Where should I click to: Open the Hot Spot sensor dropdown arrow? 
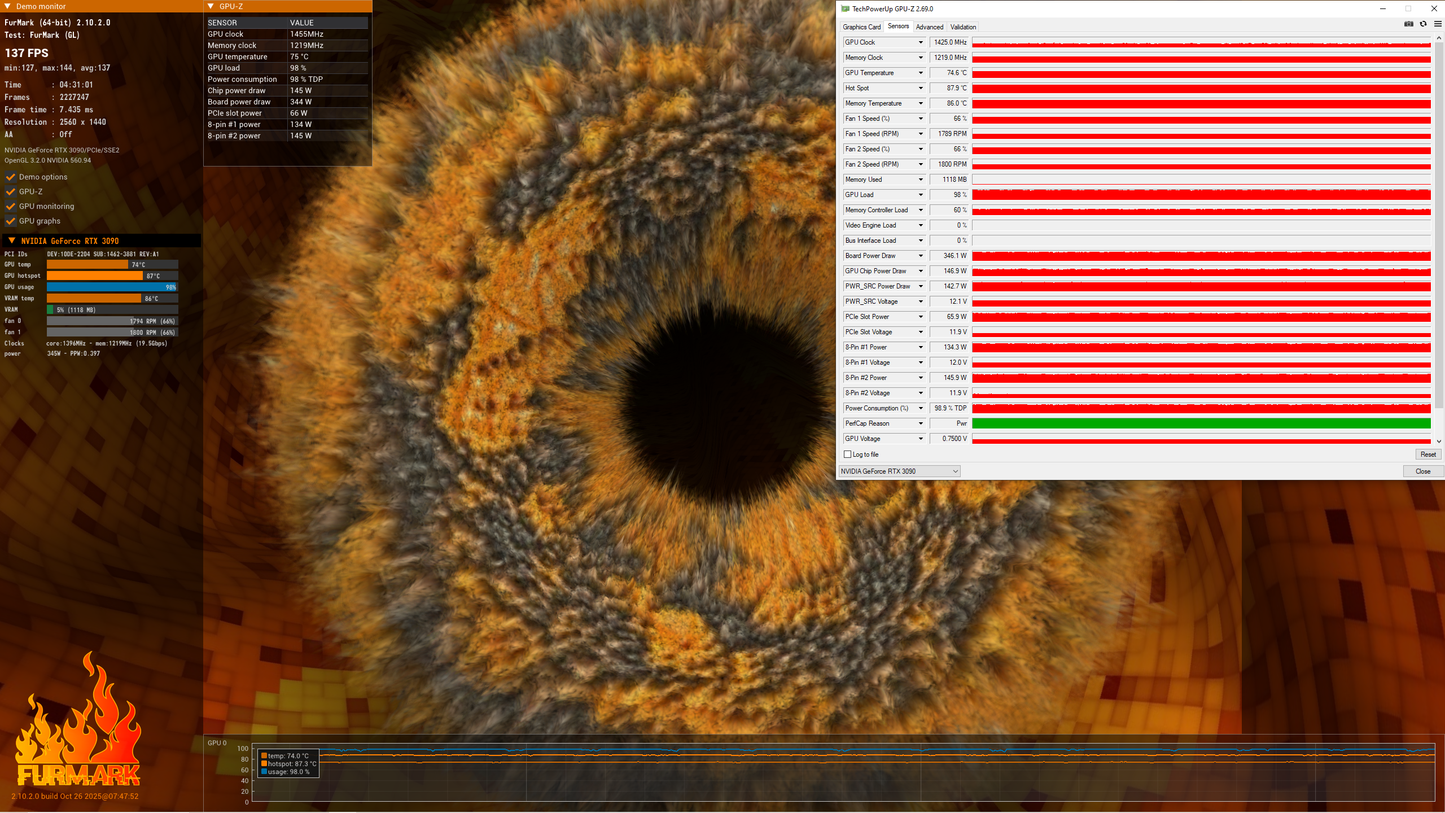[x=921, y=88]
